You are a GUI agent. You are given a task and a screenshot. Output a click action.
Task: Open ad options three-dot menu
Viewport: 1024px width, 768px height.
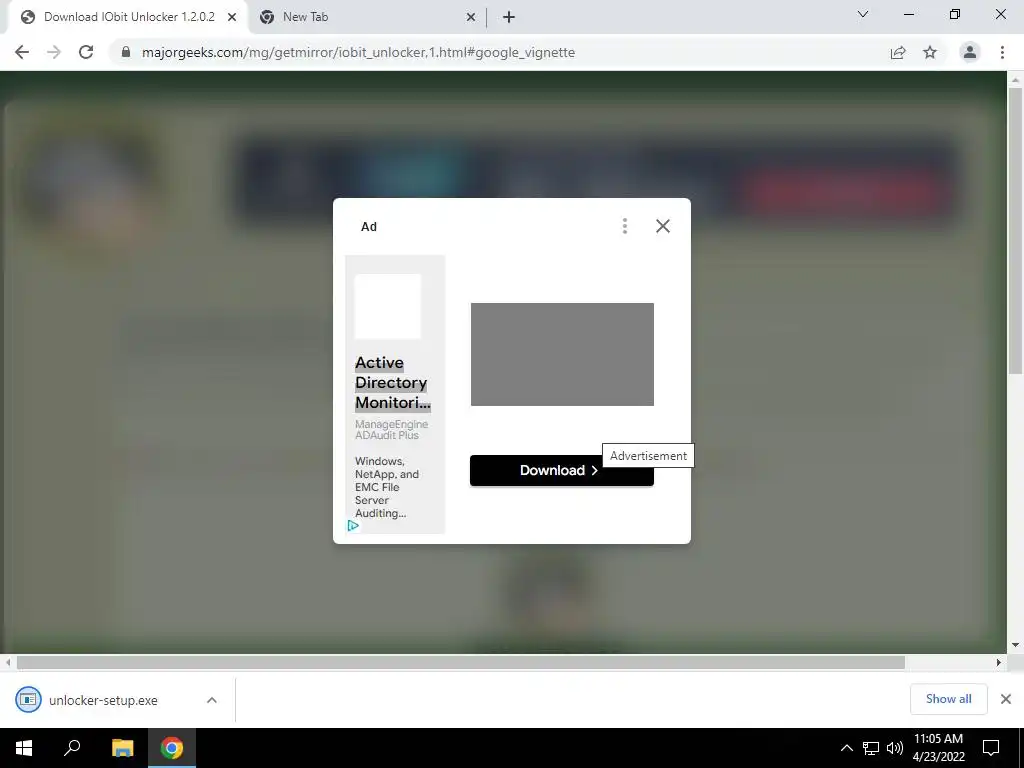625,226
